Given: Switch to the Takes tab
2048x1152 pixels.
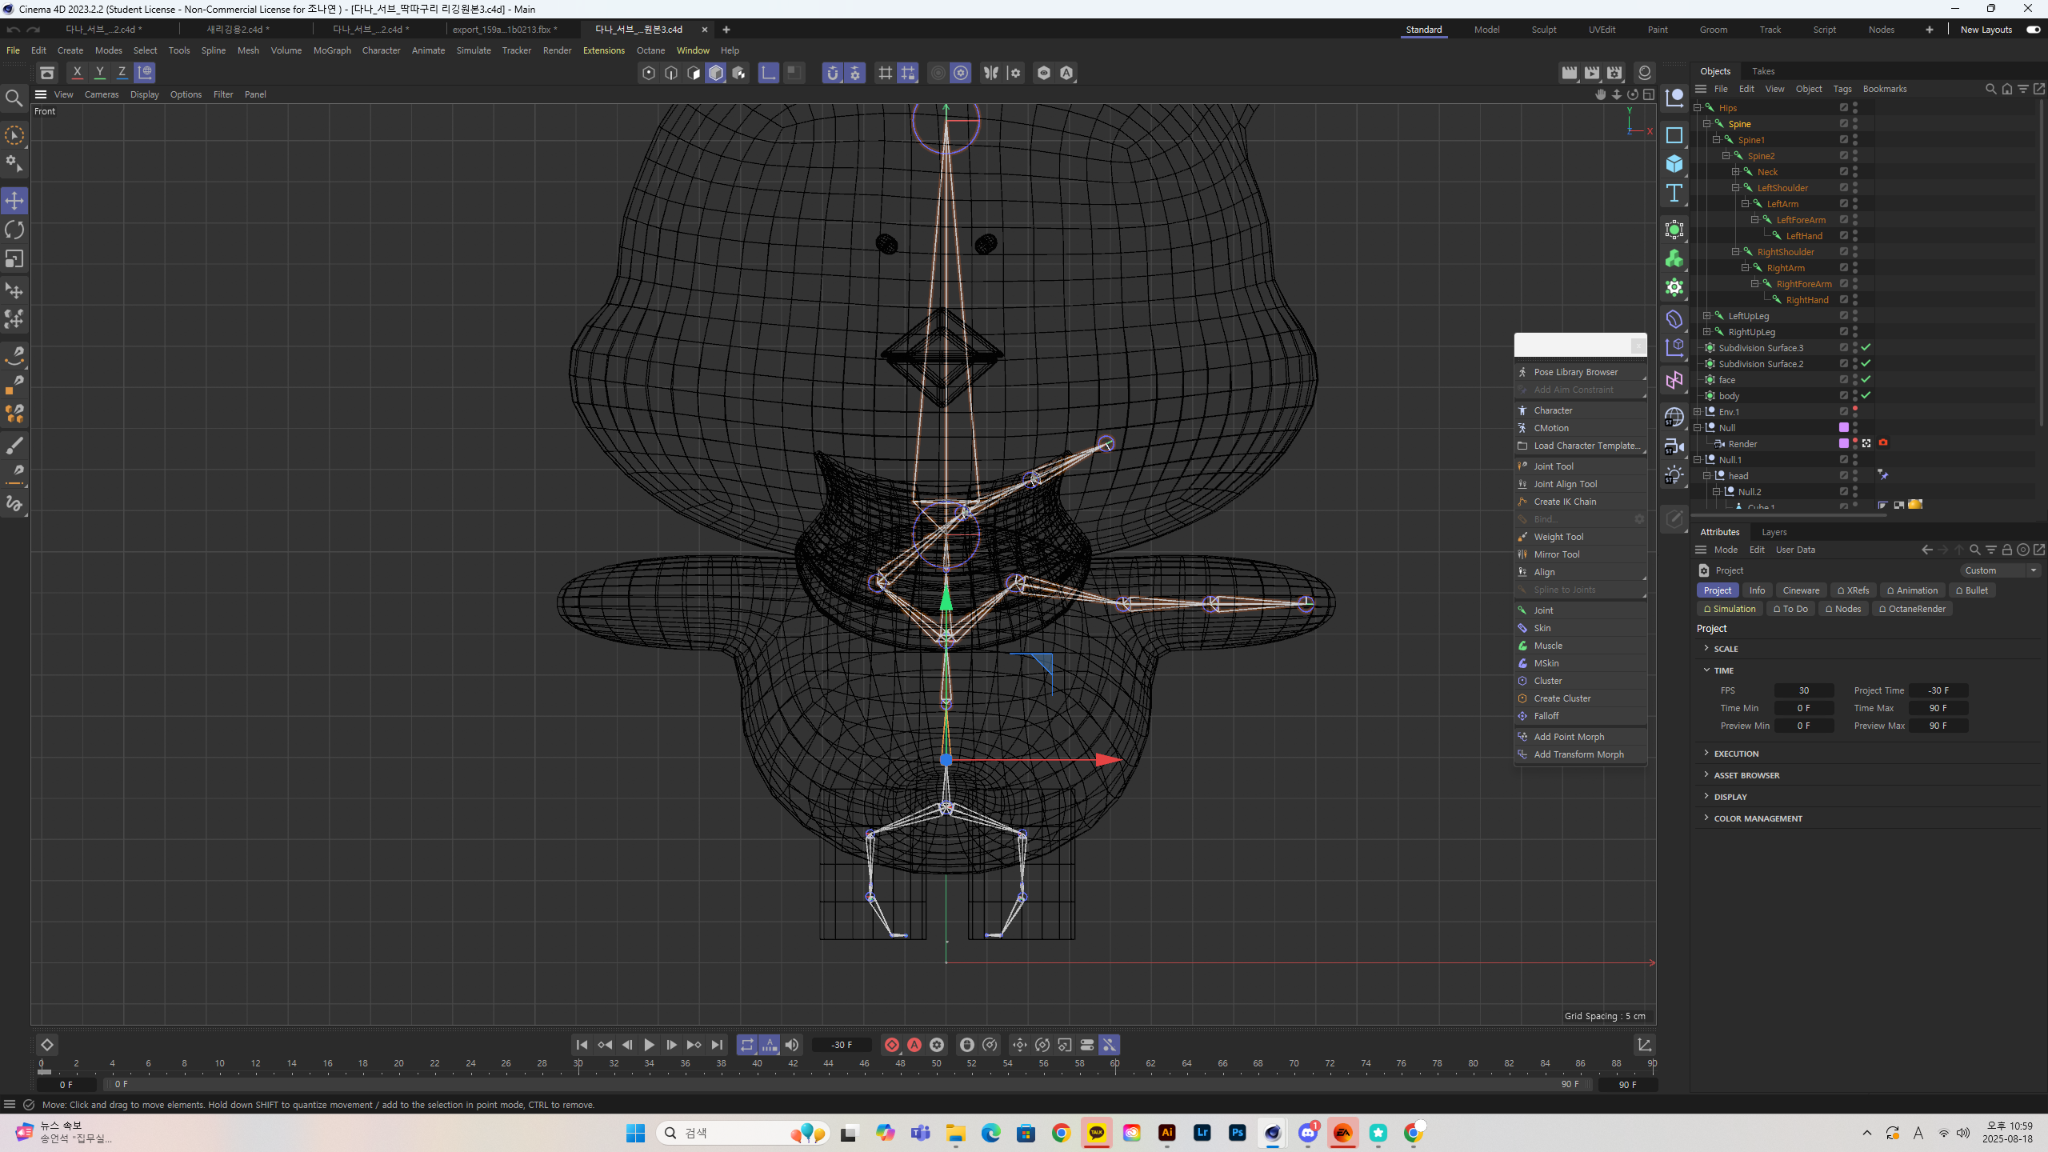Looking at the screenshot, I should [1763, 71].
